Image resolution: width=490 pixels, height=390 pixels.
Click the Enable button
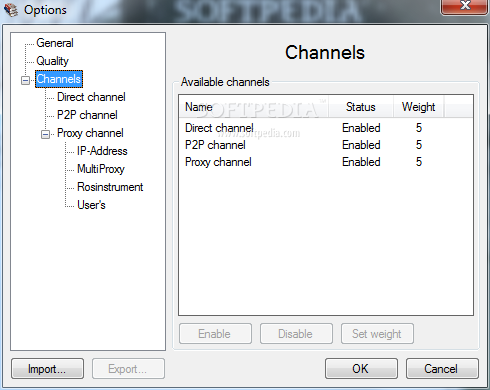click(215, 334)
